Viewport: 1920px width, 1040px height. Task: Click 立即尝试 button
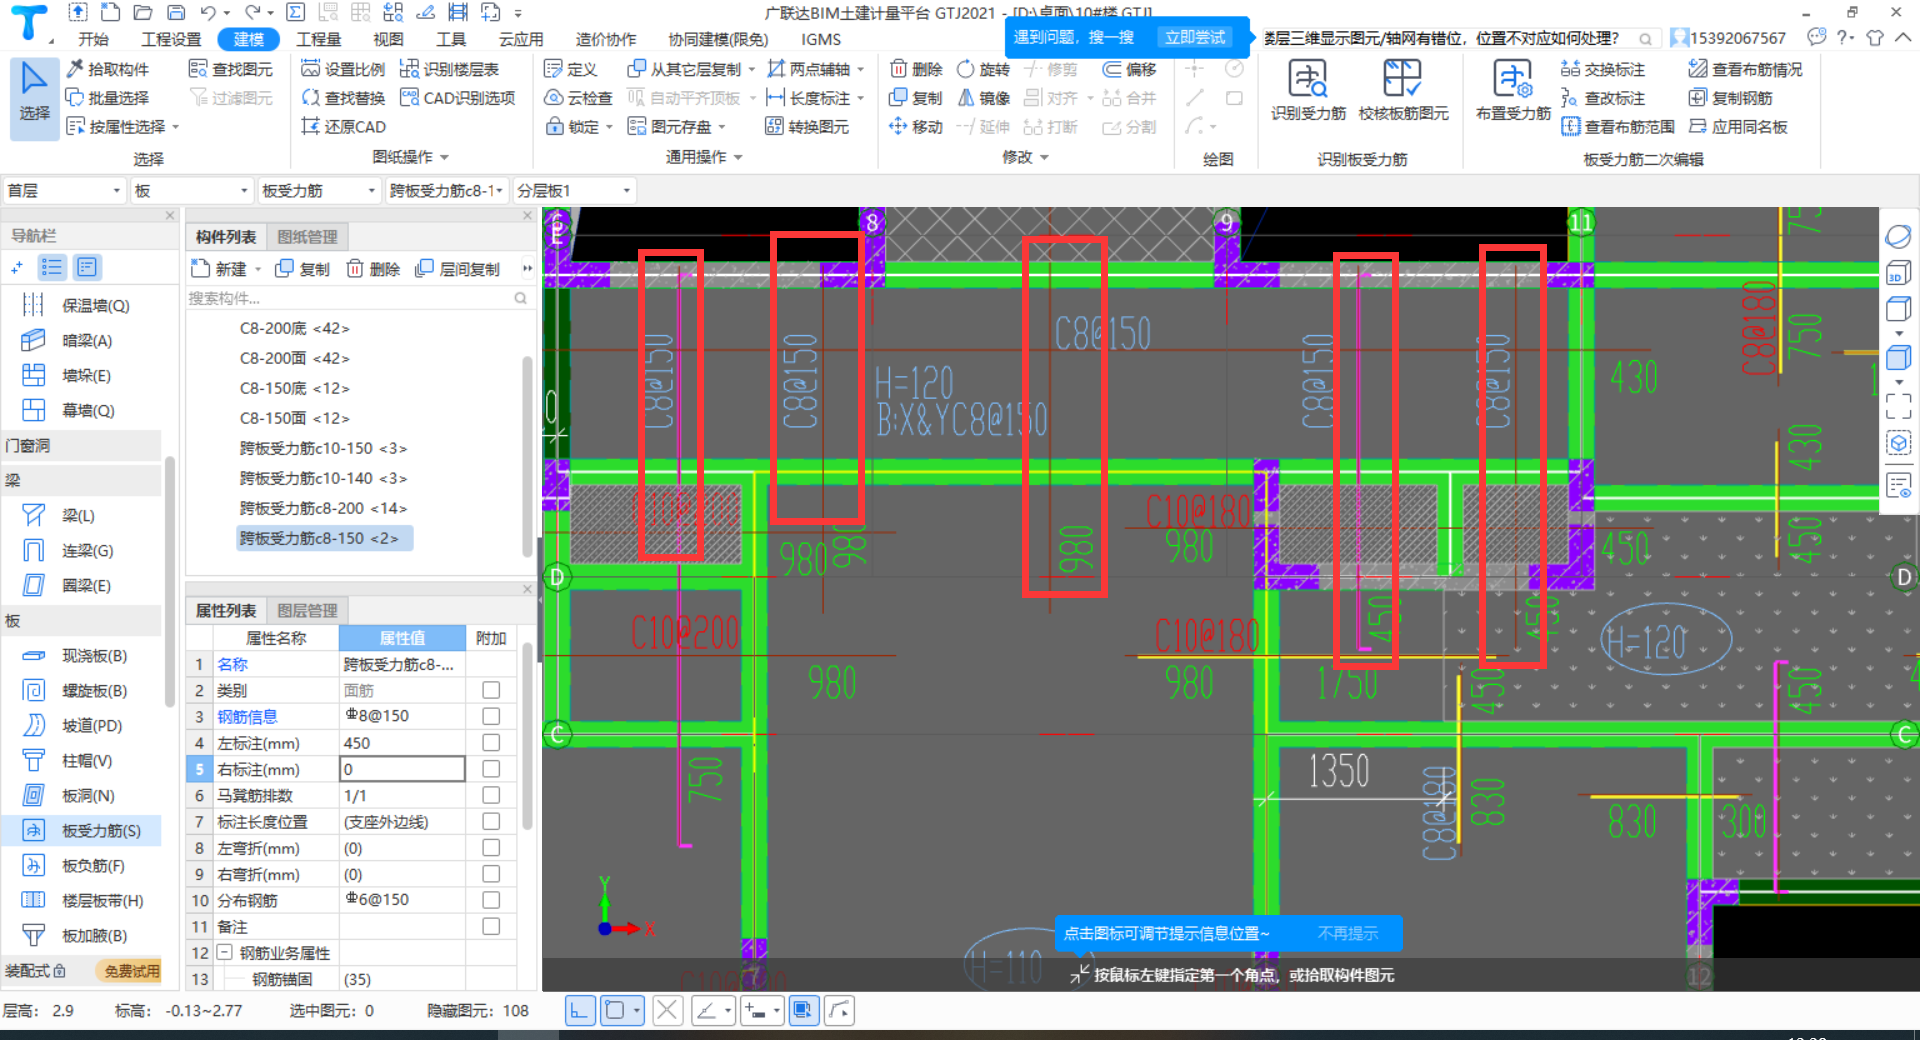pyautogui.click(x=1195, y=37)
